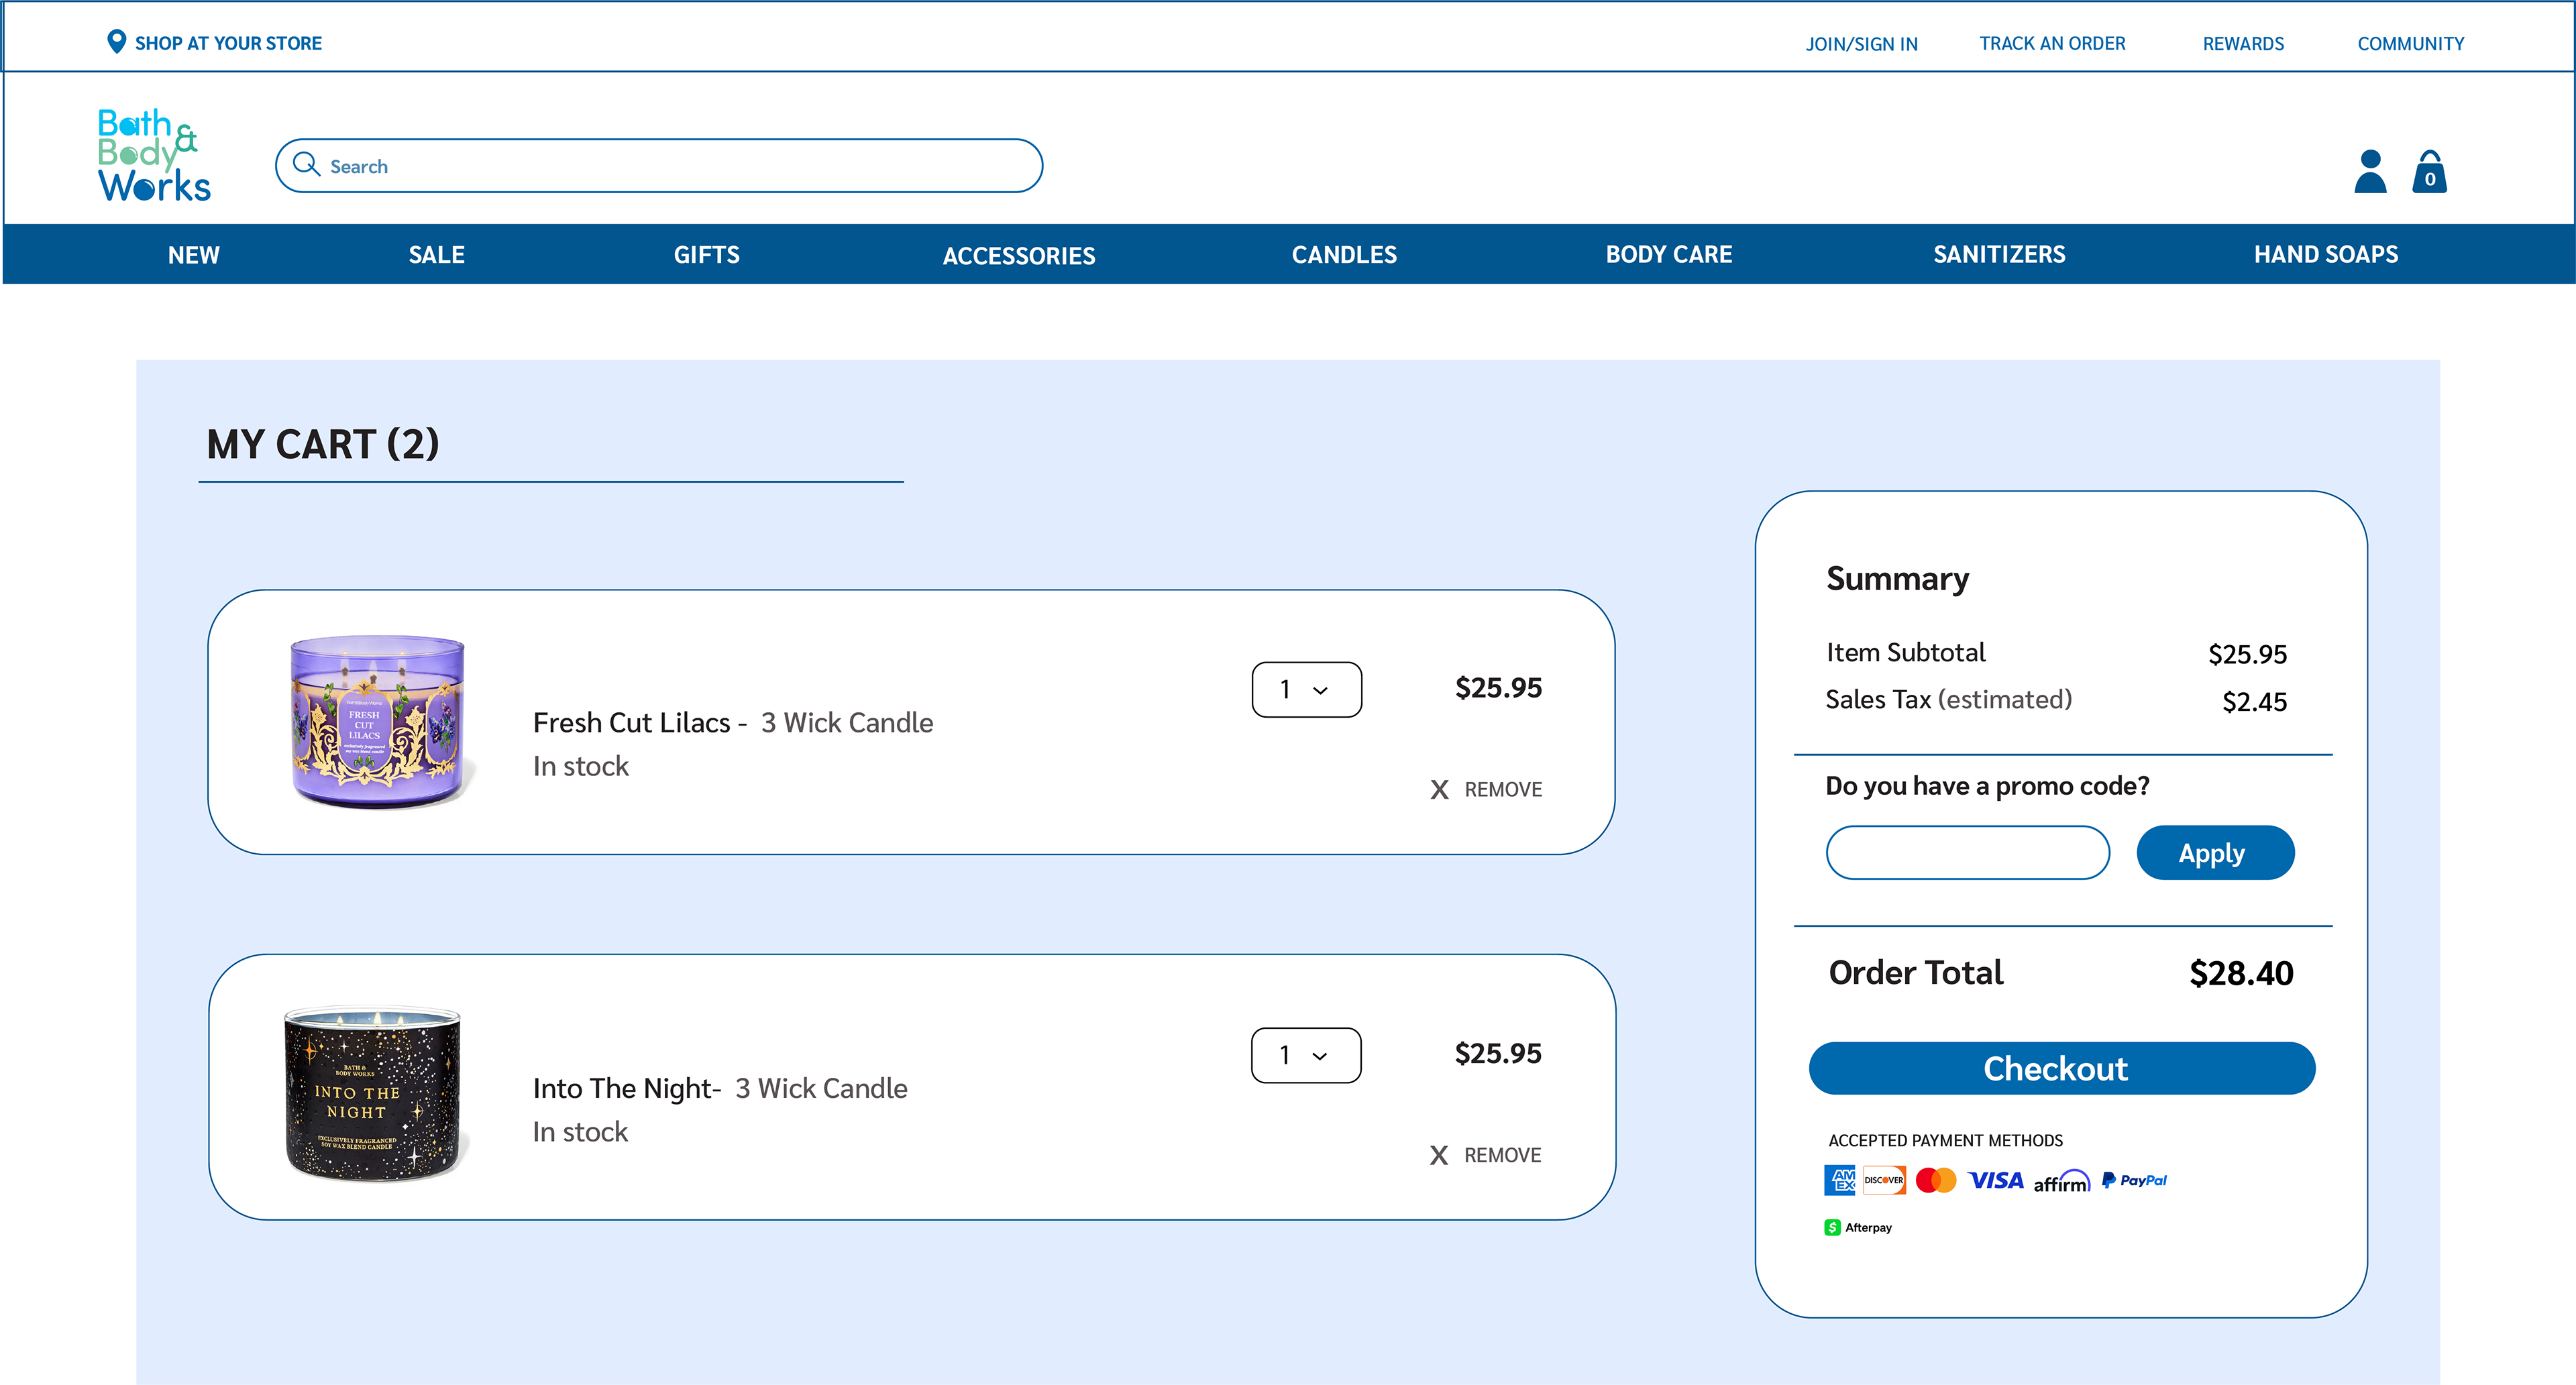Click the Fresh Cut Lilacs candle thumbnail
Viewport: 2576px width, 1385px height.
[x=378, y=721]
